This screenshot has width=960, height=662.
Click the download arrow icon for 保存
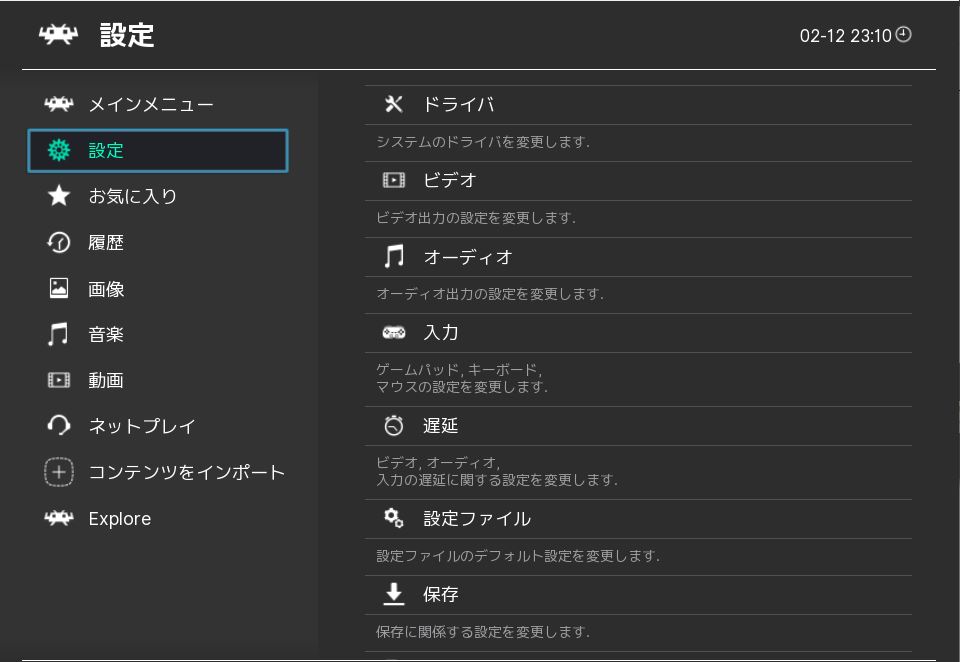click(394, 595)
